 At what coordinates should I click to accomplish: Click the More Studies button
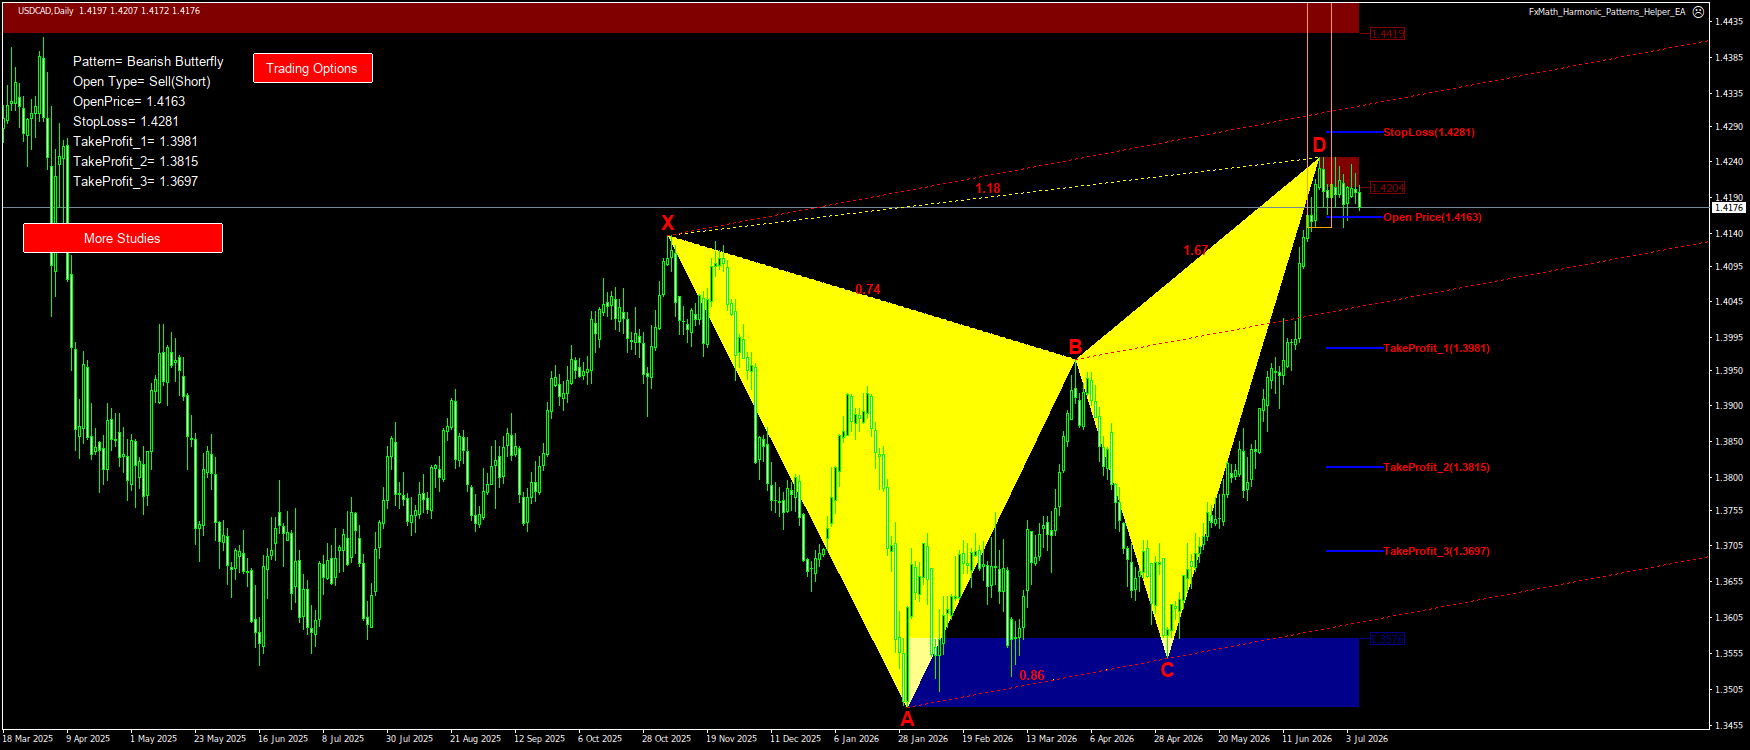pyautogui.click(x=123, y=238)
